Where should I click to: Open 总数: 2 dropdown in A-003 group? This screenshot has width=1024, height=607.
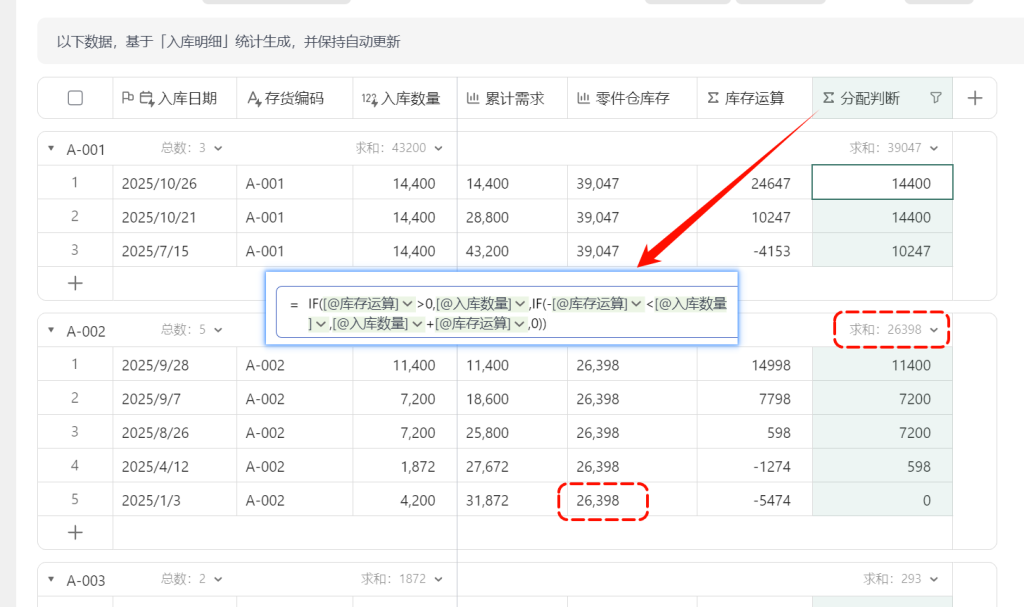coord(191,579)
